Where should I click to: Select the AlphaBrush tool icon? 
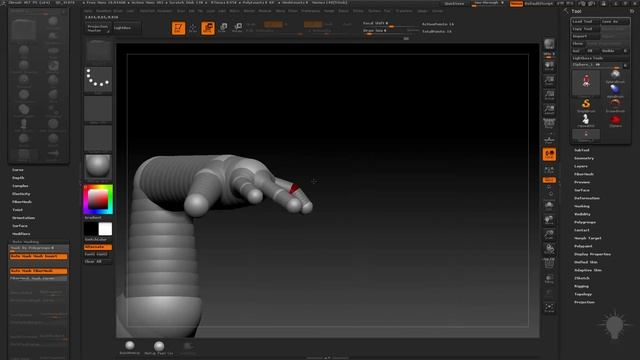click(x=615, y=90)
